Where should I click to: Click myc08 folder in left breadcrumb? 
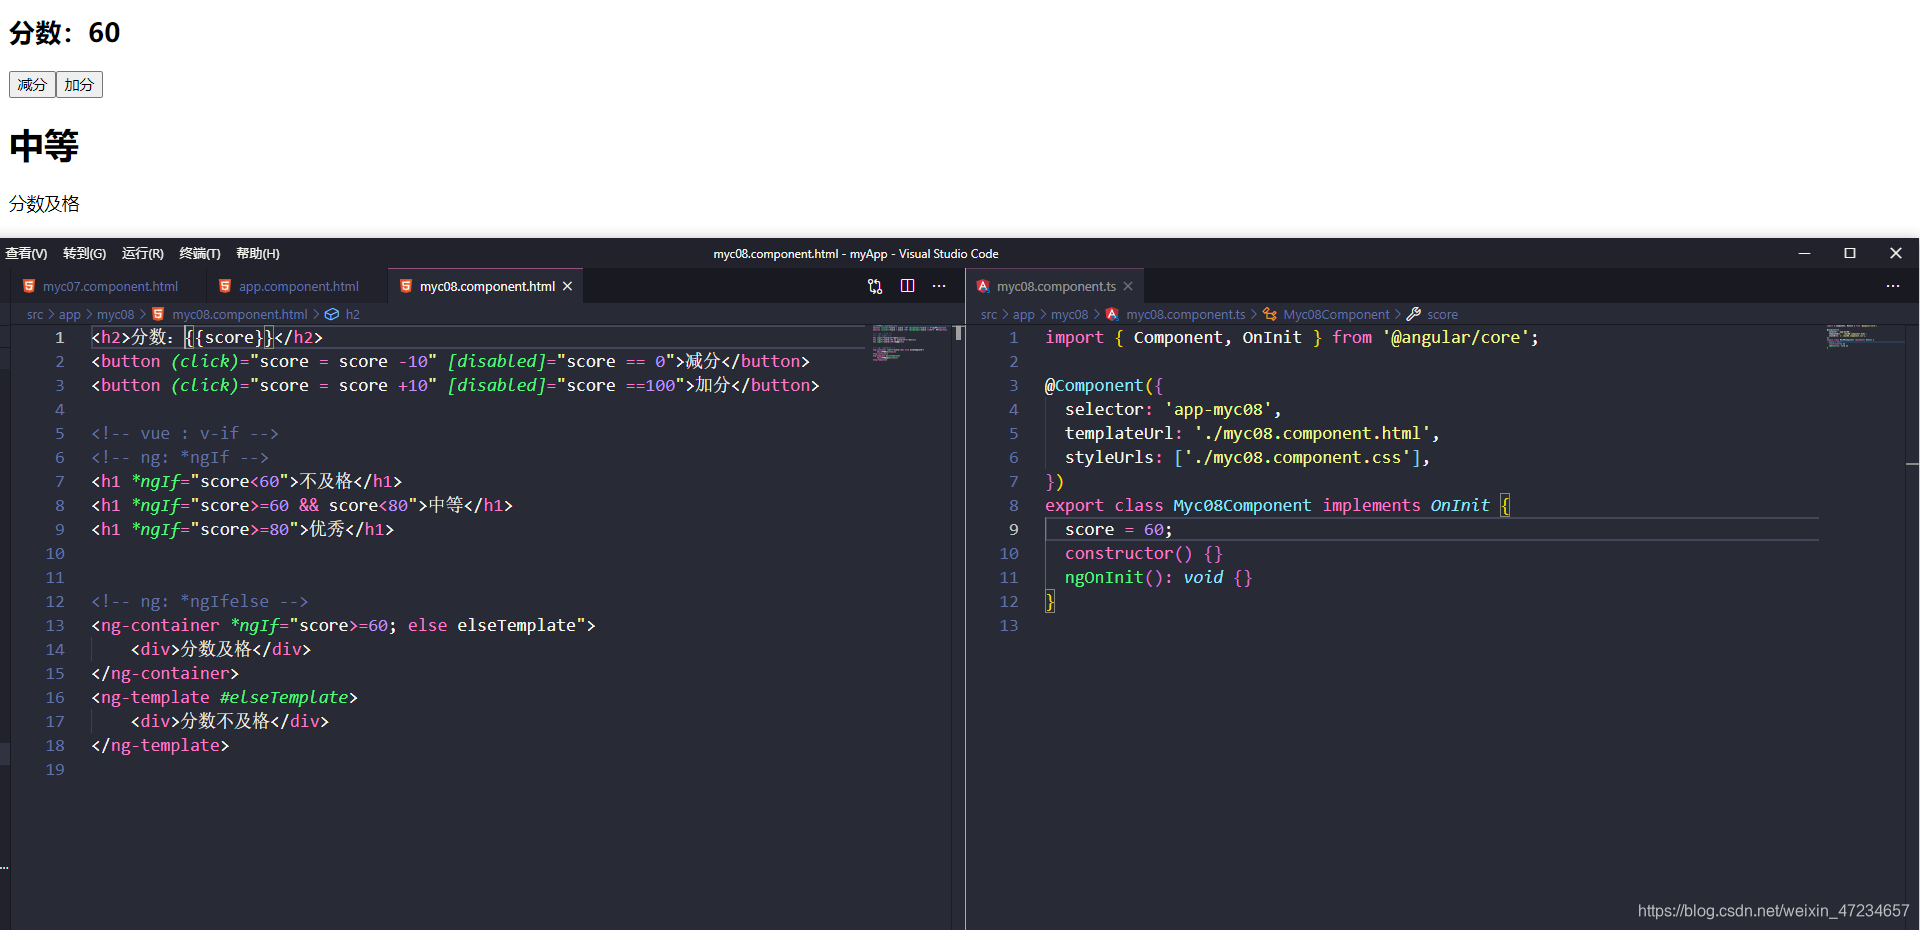click(x=115, y=315)
